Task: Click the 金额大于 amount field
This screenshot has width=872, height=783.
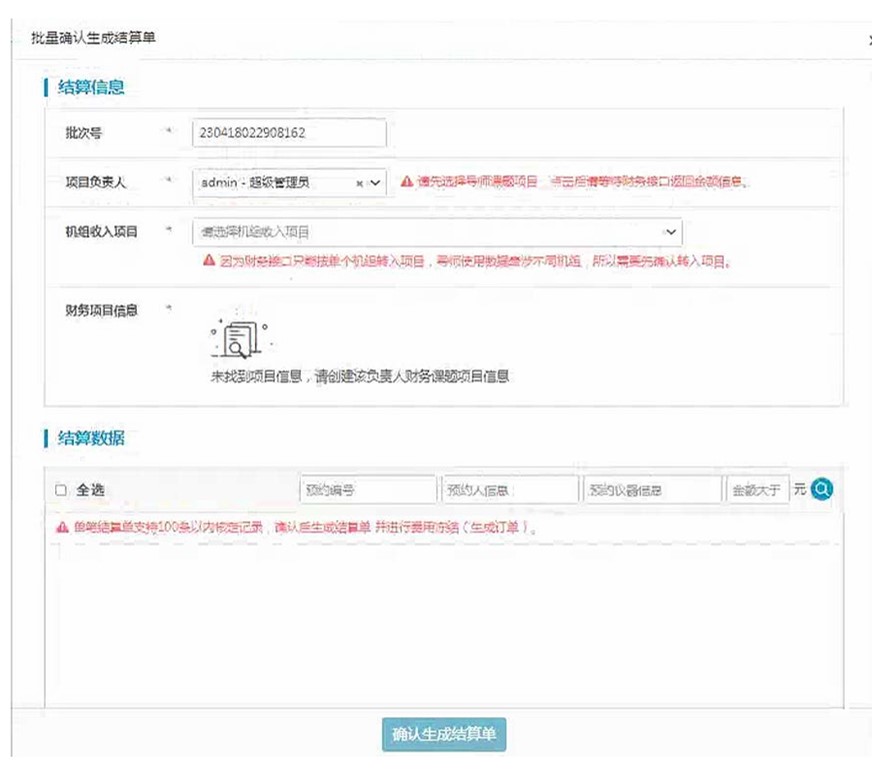Action: coord(757,490)
